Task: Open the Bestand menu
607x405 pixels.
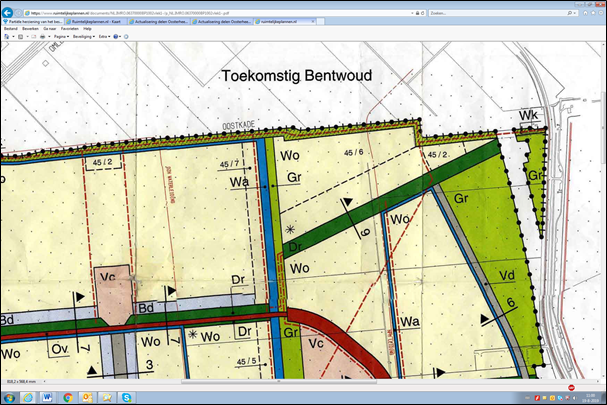Action: click(x=11, y=29)
